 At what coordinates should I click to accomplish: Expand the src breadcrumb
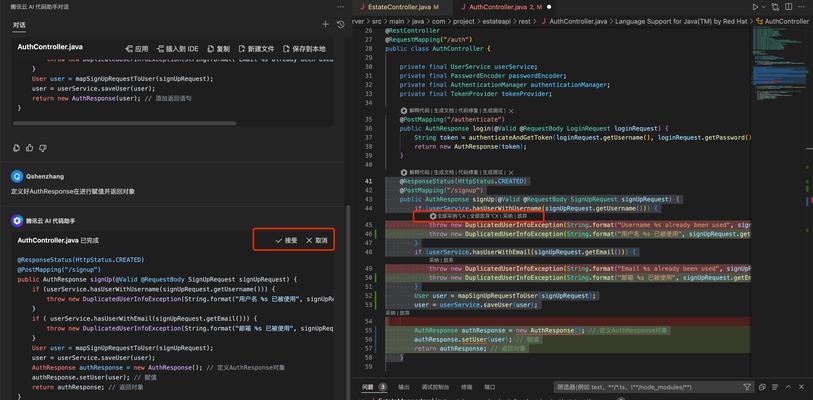[x=376, y=22]
